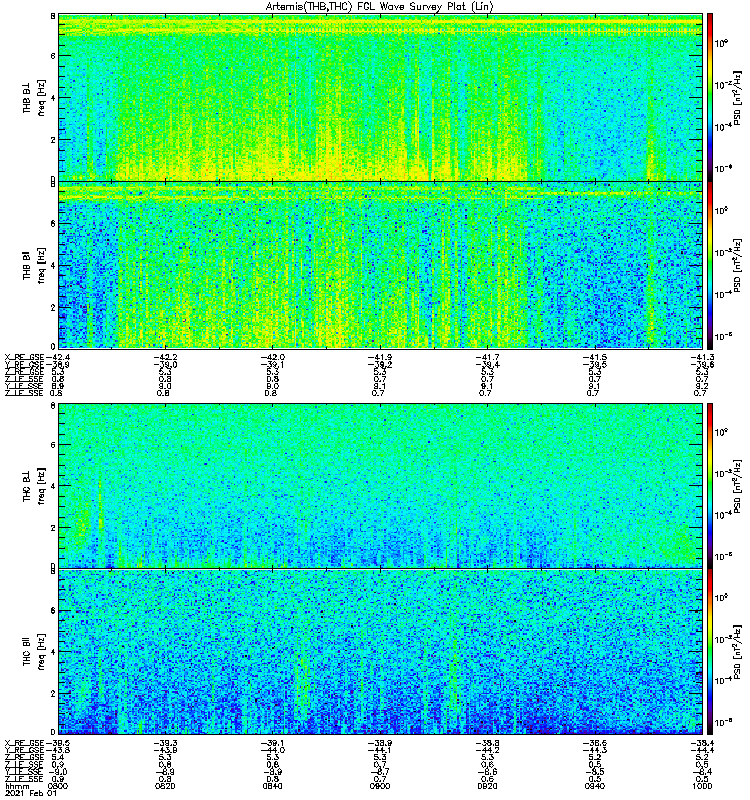This screenshot has height=800, width=750.
Task: Click the X_RE_GSE value -38.8
Action: click(487, 743)
